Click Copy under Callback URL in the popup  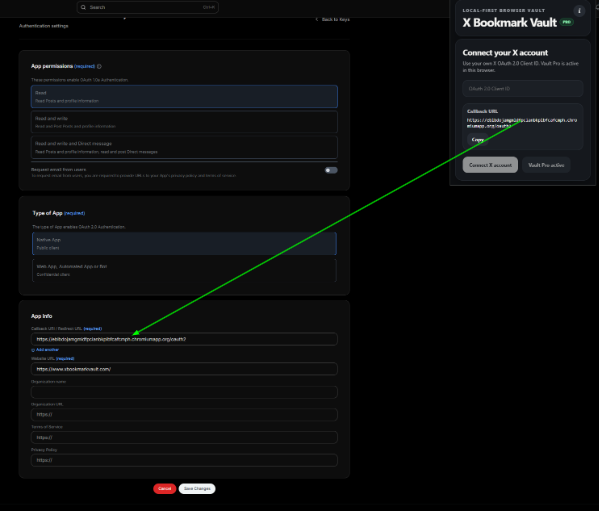(x=478, y=140)
